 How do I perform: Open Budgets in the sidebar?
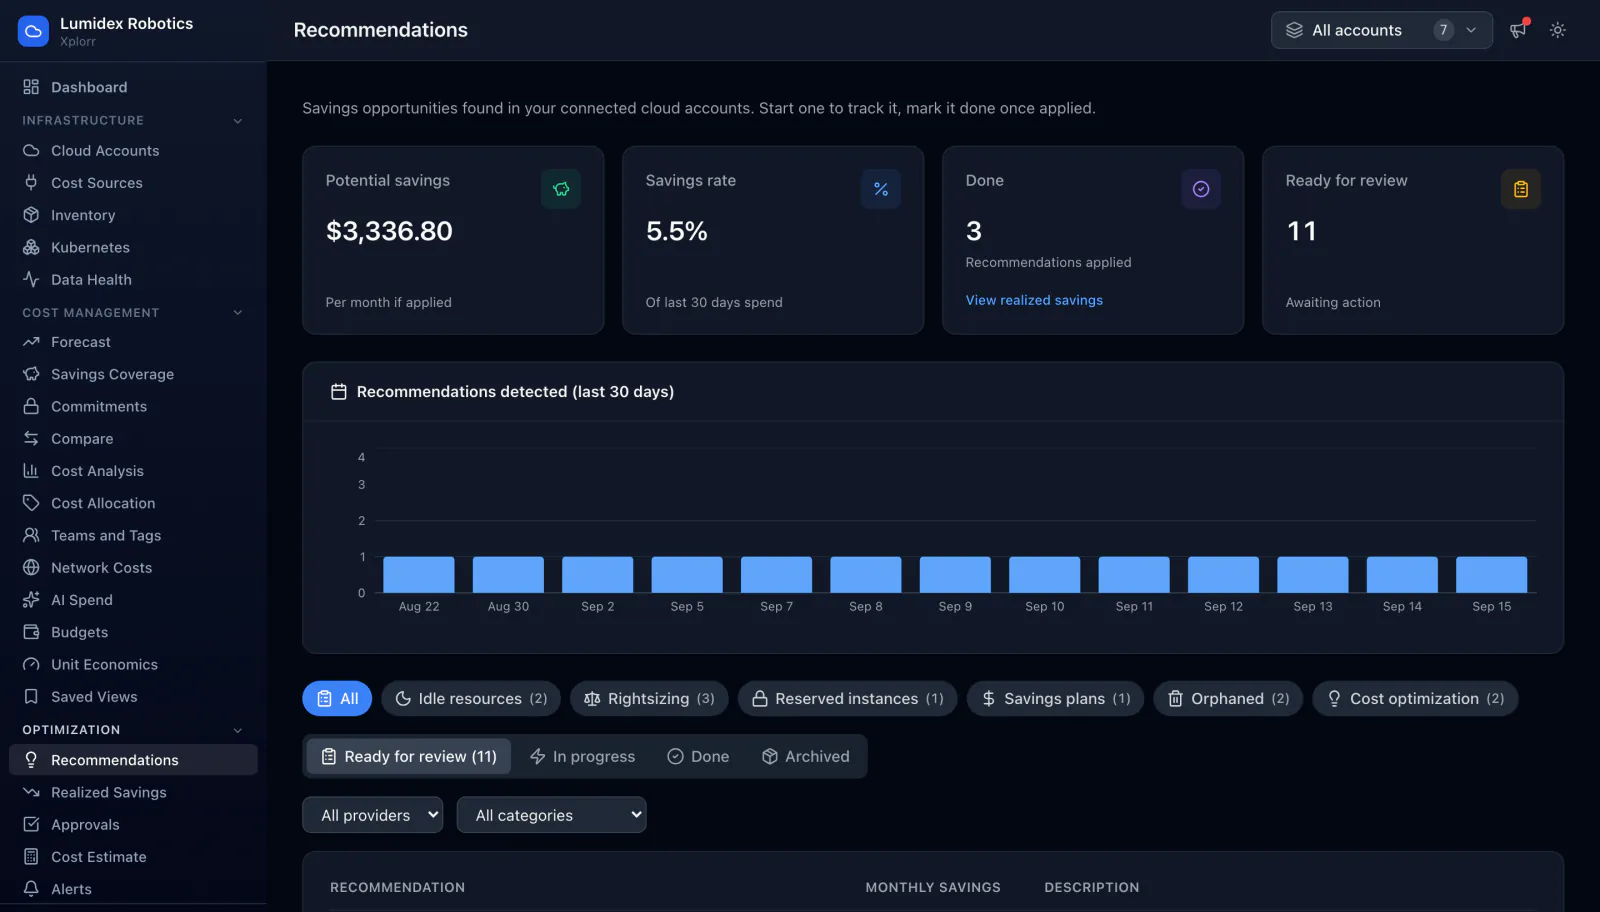point(133,632)
